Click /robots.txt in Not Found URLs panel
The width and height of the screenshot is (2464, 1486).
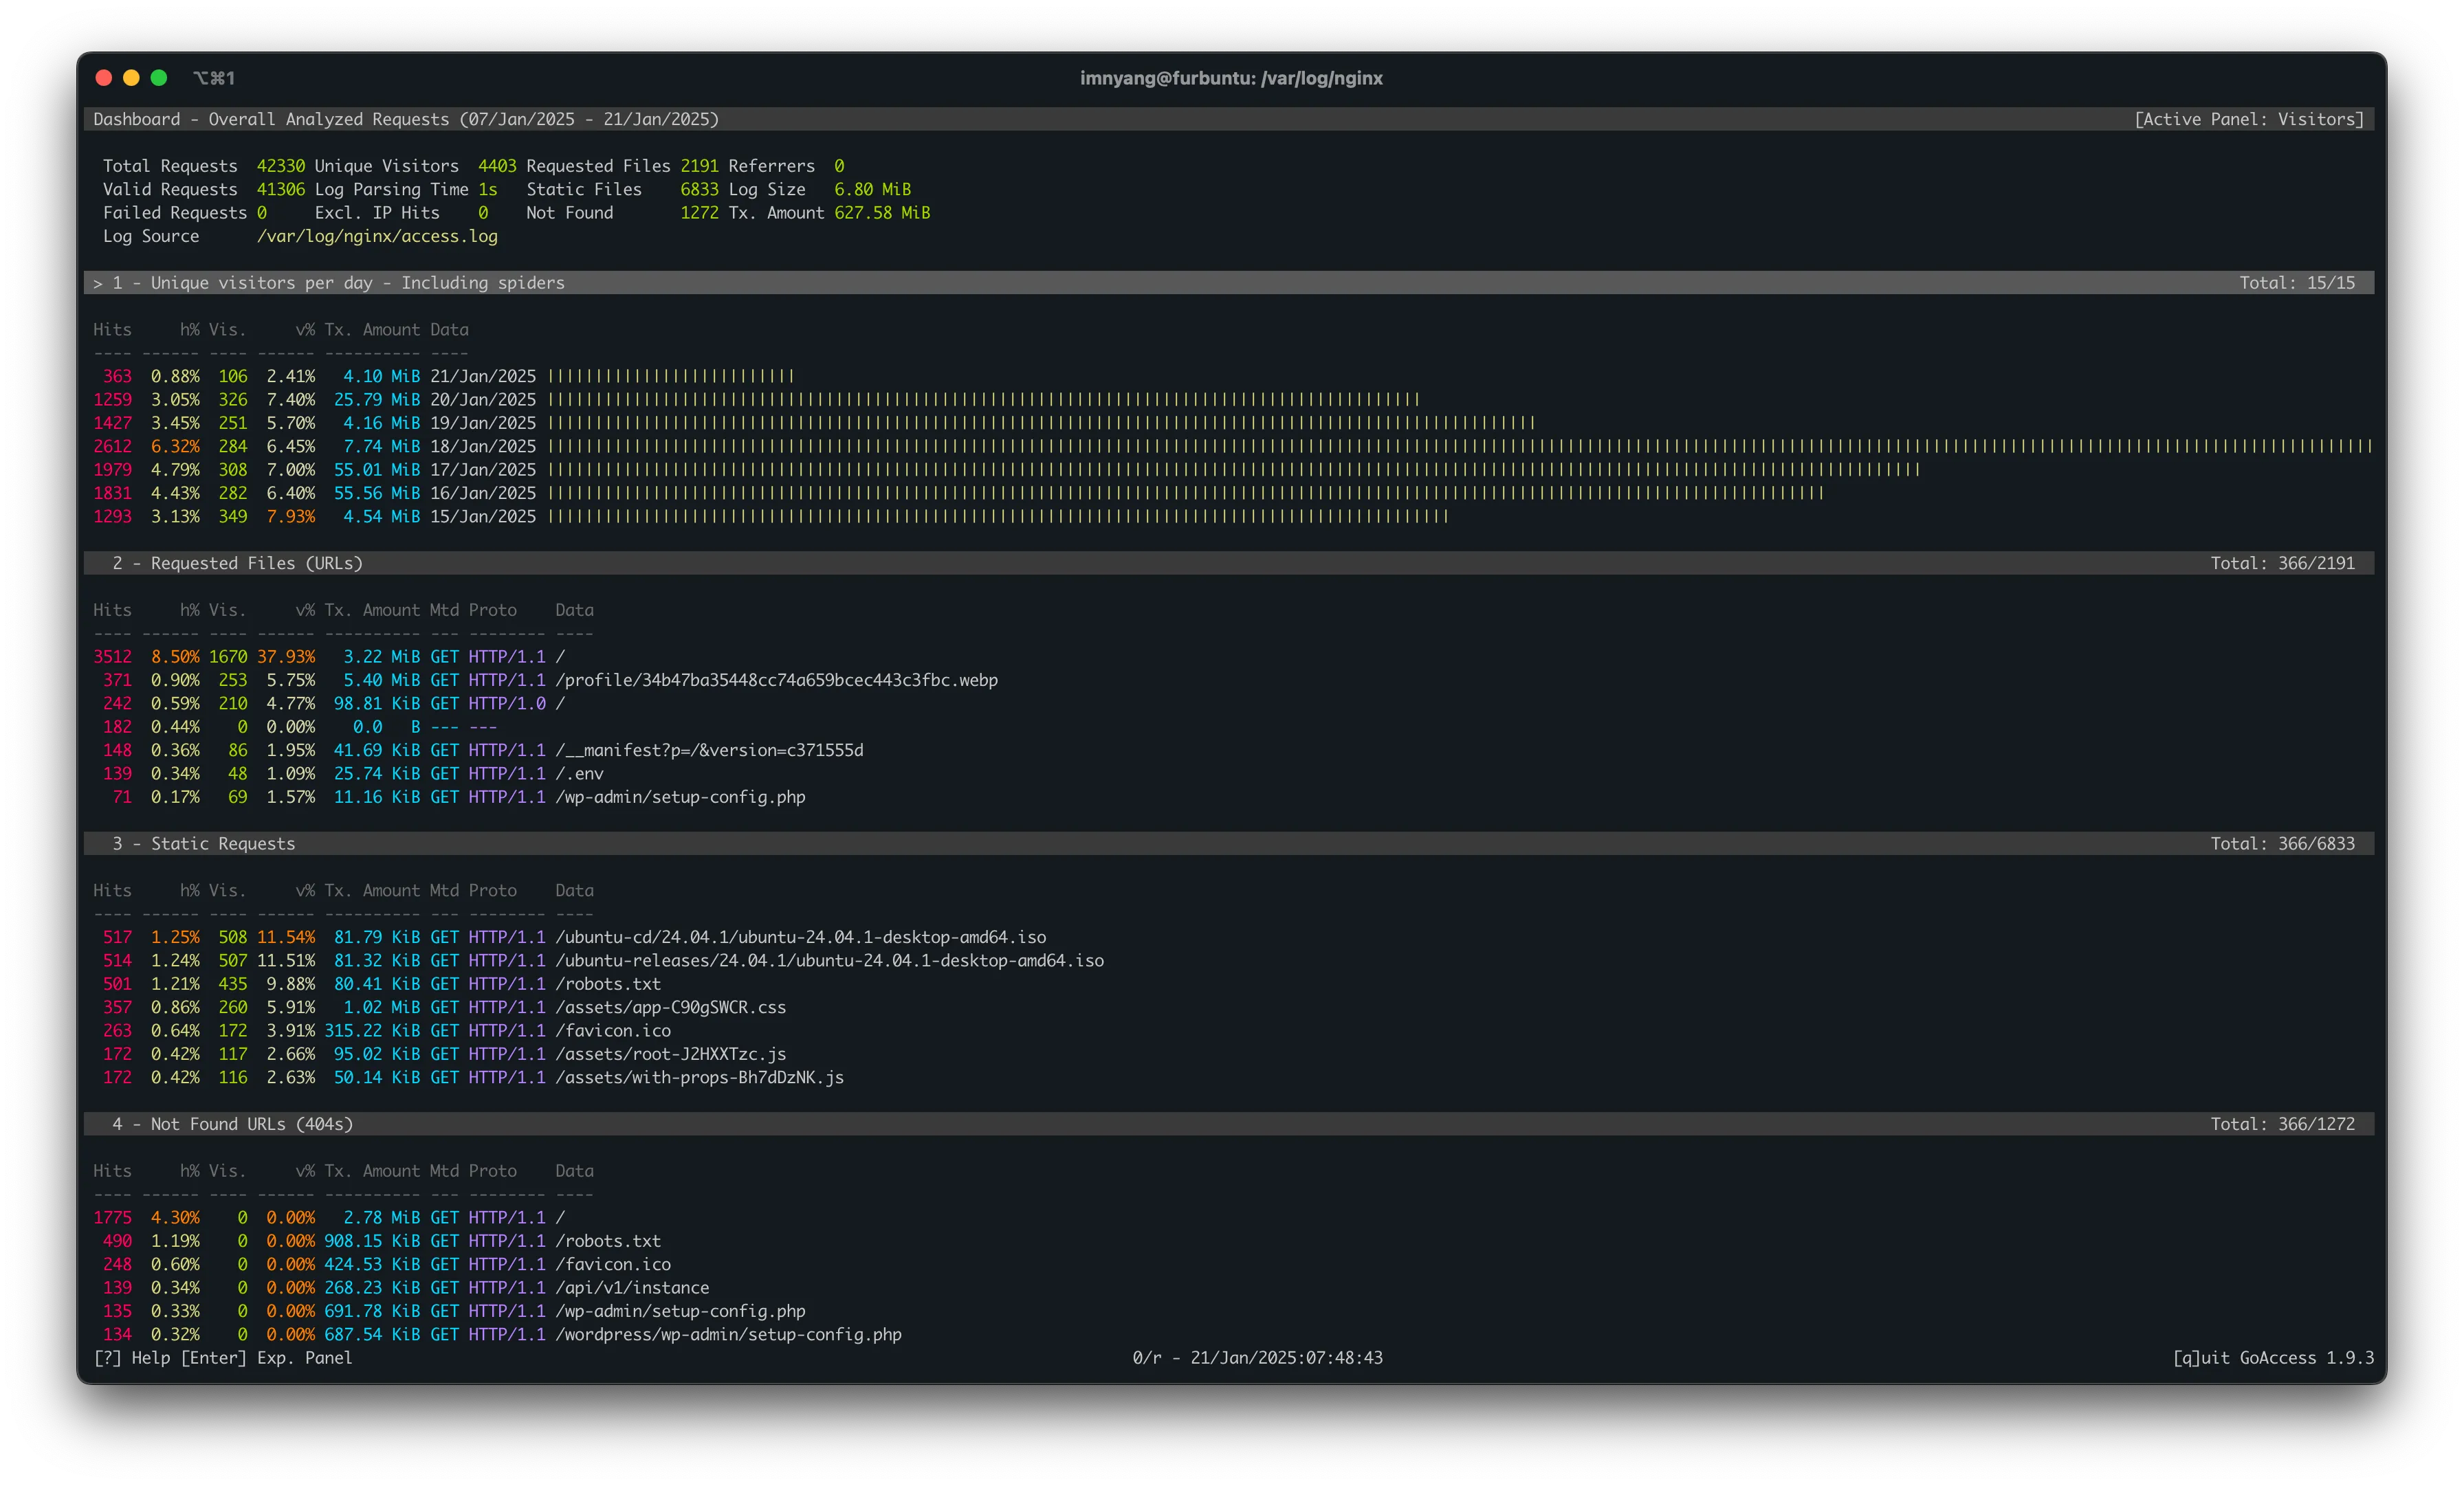pos(608,1241)
